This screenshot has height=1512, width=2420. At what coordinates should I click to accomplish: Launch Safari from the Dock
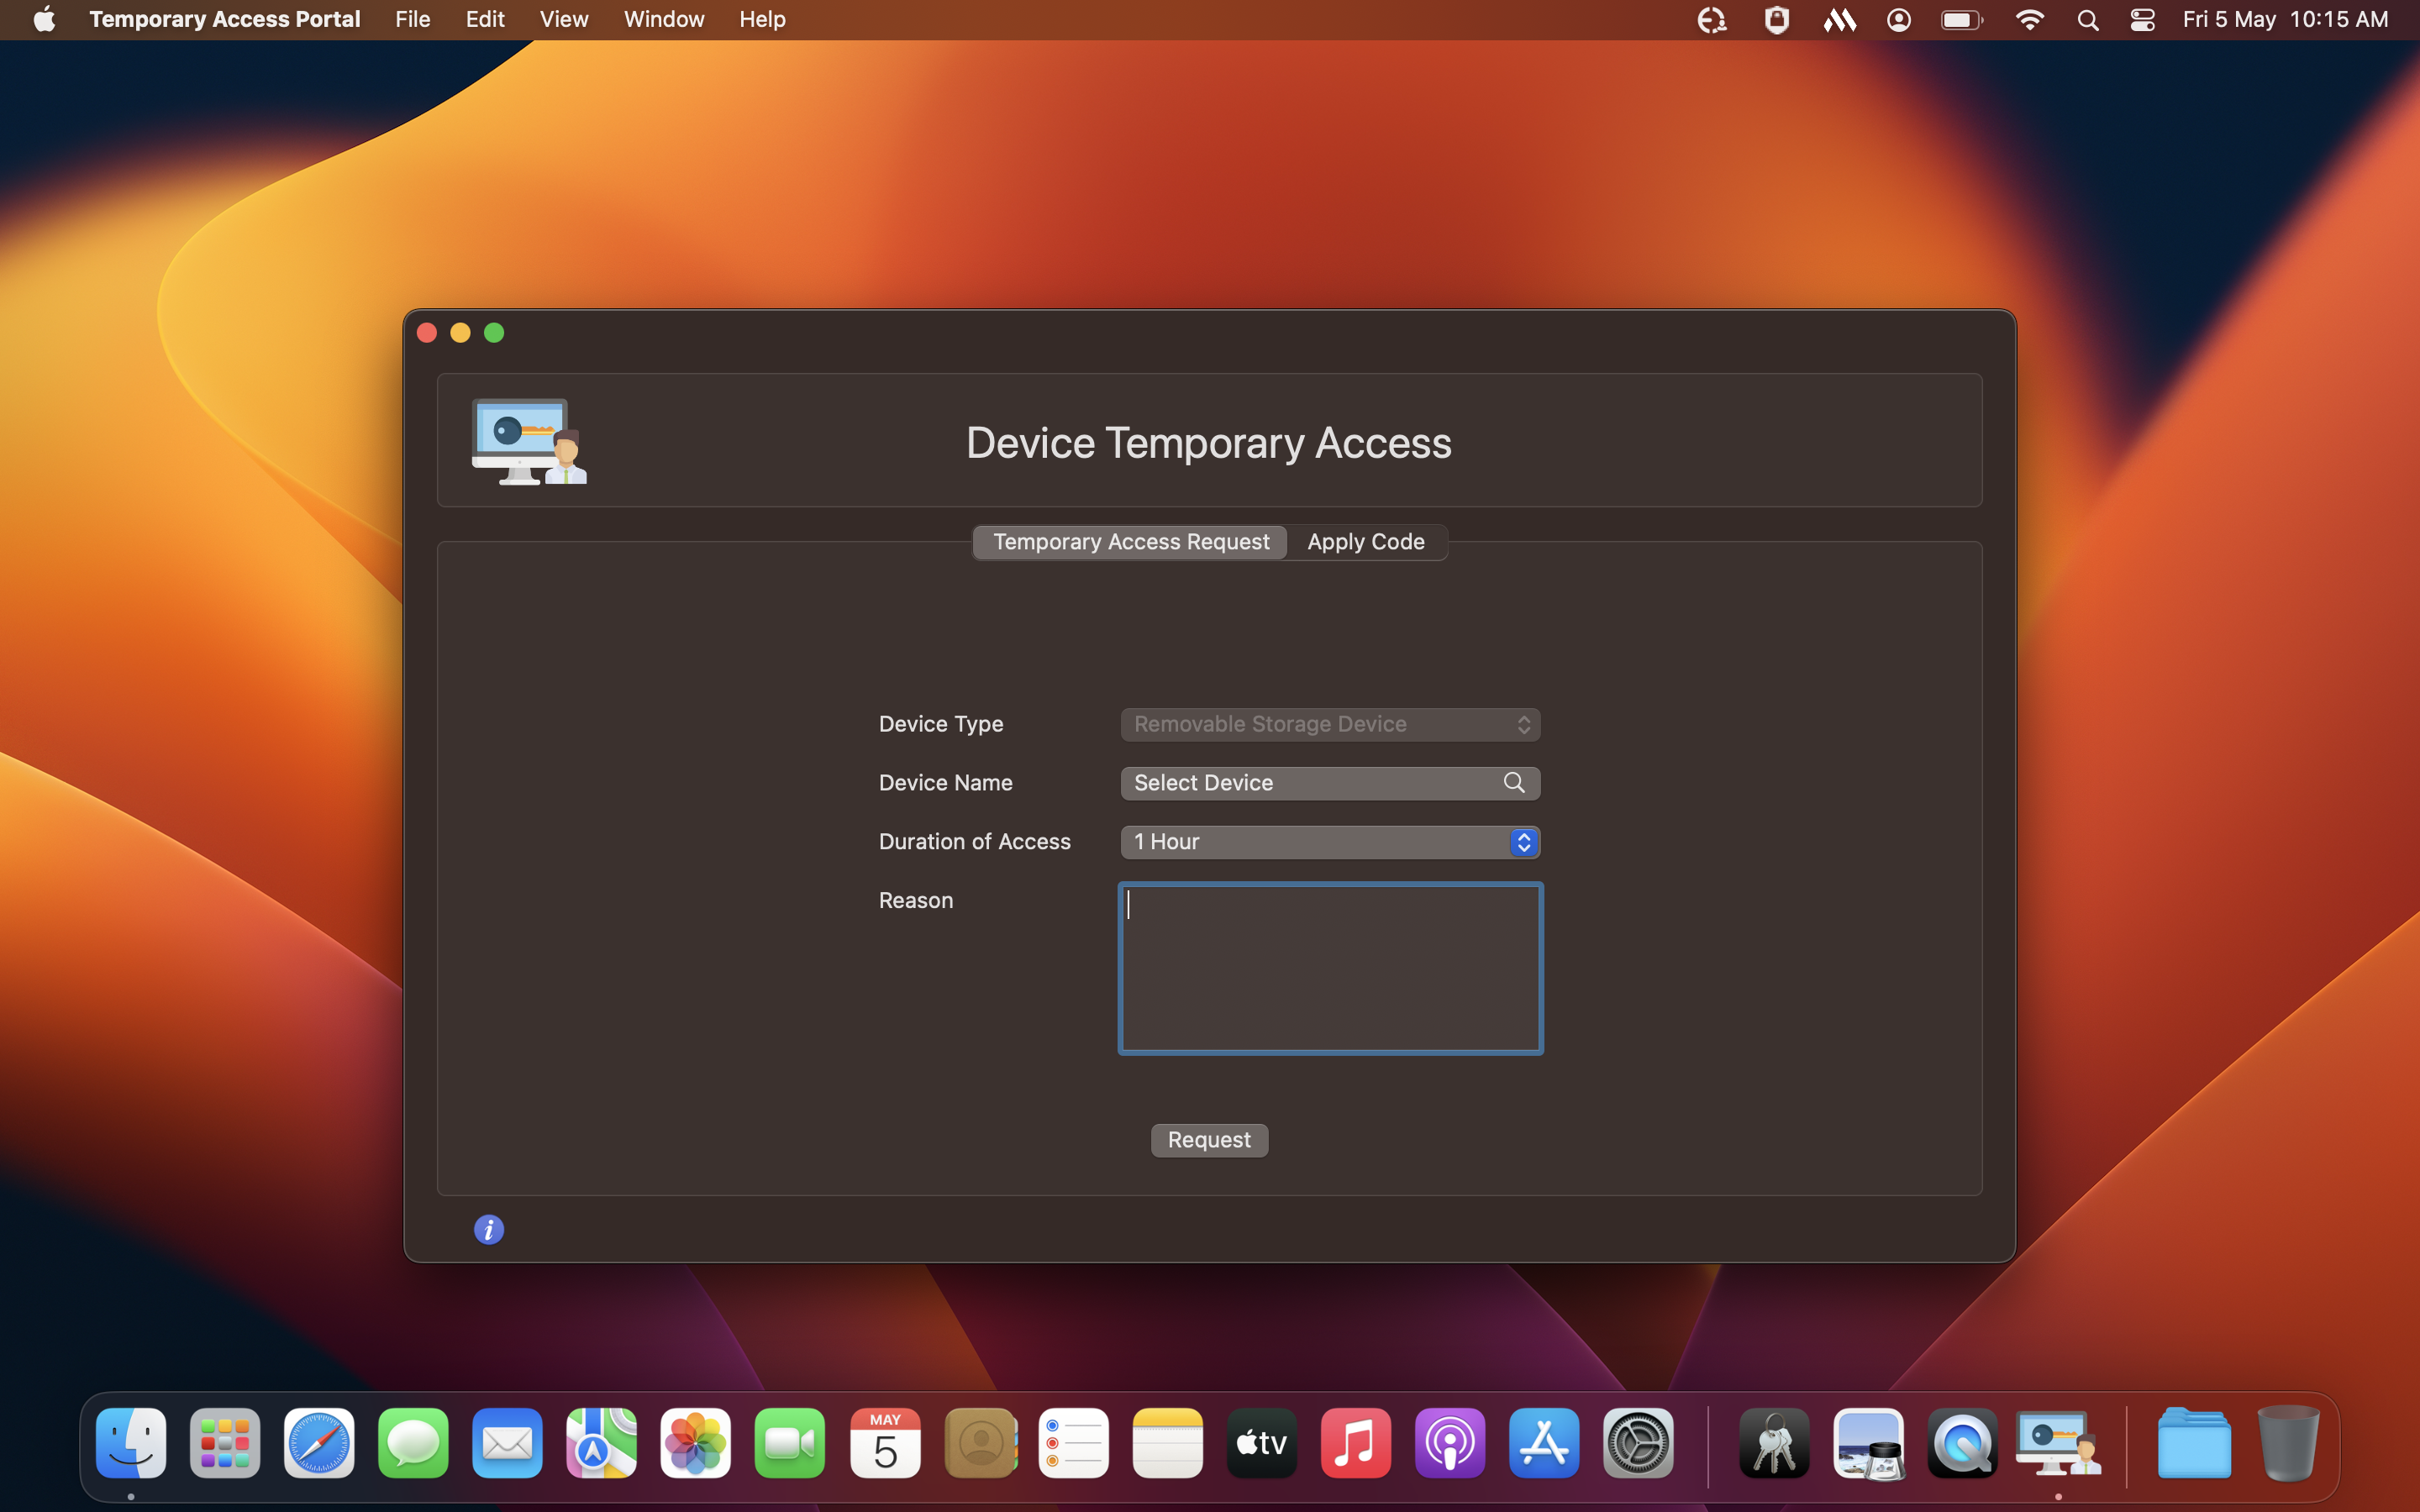click(x=318, y=1443)
